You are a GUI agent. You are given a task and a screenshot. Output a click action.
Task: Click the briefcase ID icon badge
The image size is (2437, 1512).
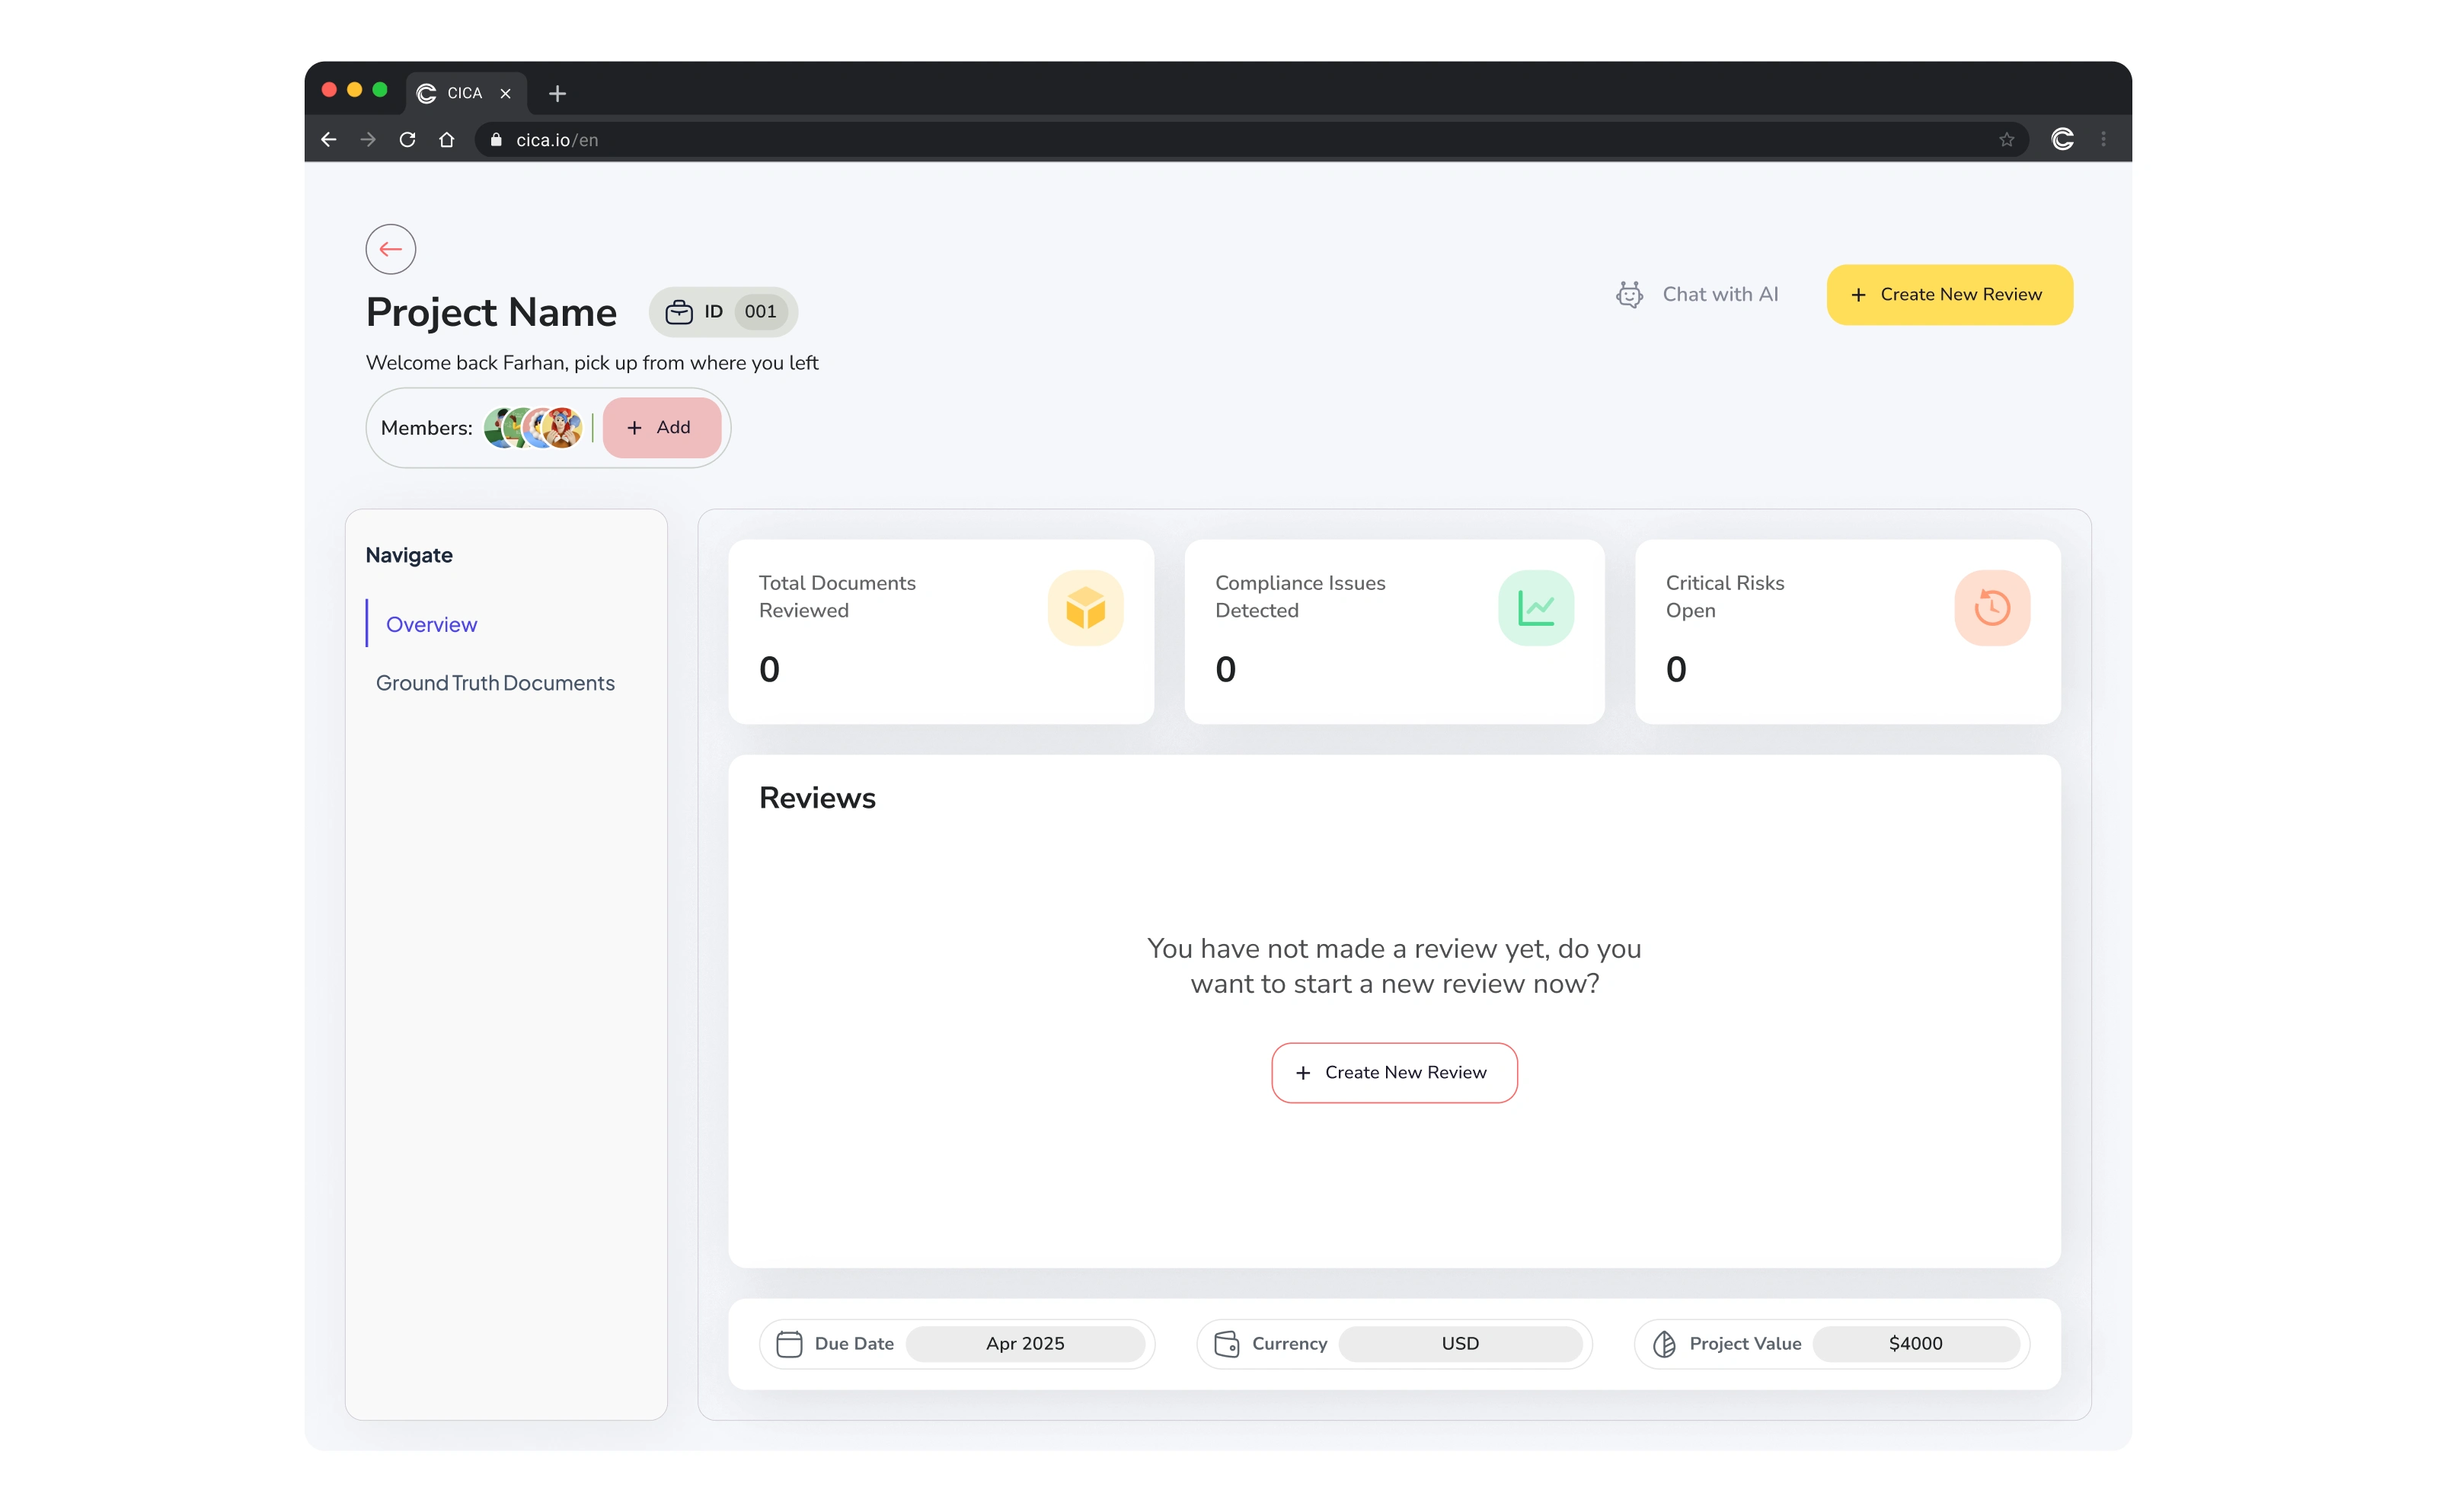(679, 312)
